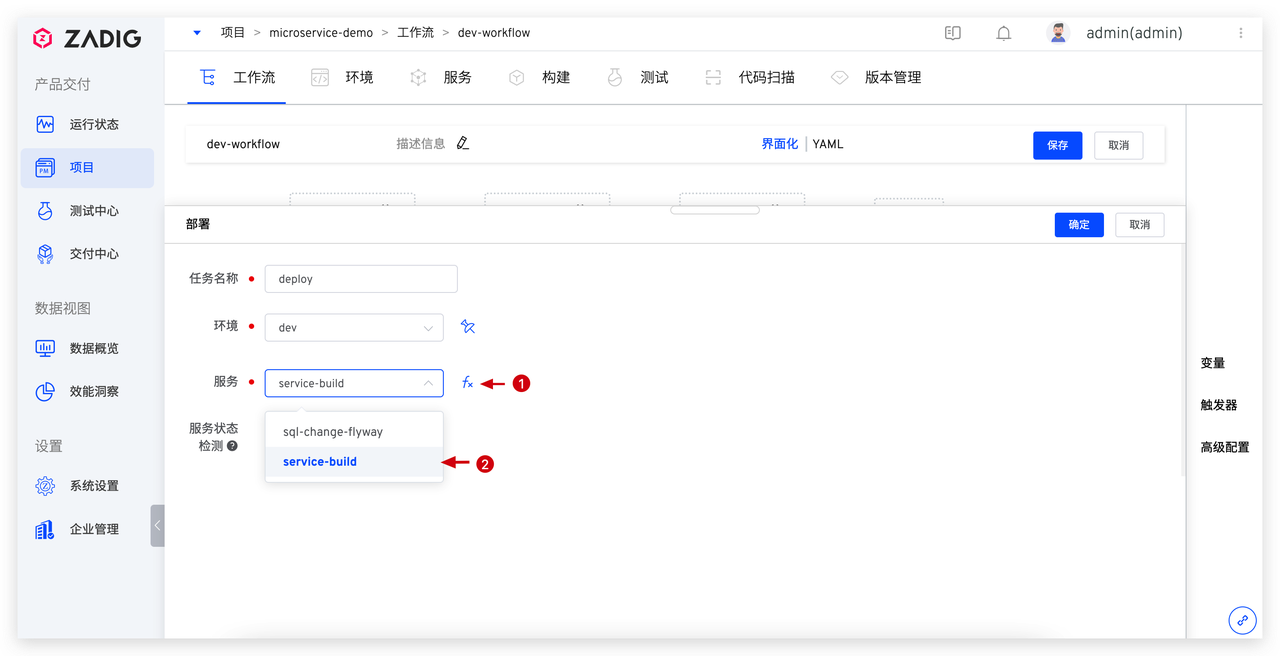Switch to YAML view
The width and height of the screenshot is (1280, 656).
pos(828,144)
